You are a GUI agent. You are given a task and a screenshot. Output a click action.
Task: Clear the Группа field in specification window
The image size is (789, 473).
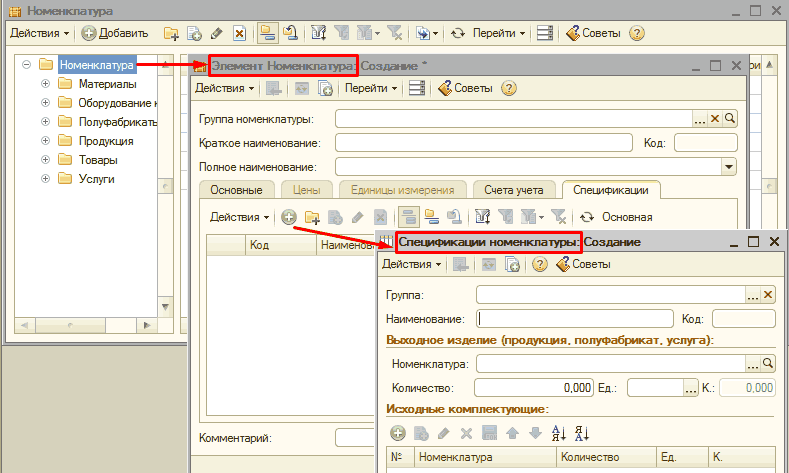click(x=768, y=294)
